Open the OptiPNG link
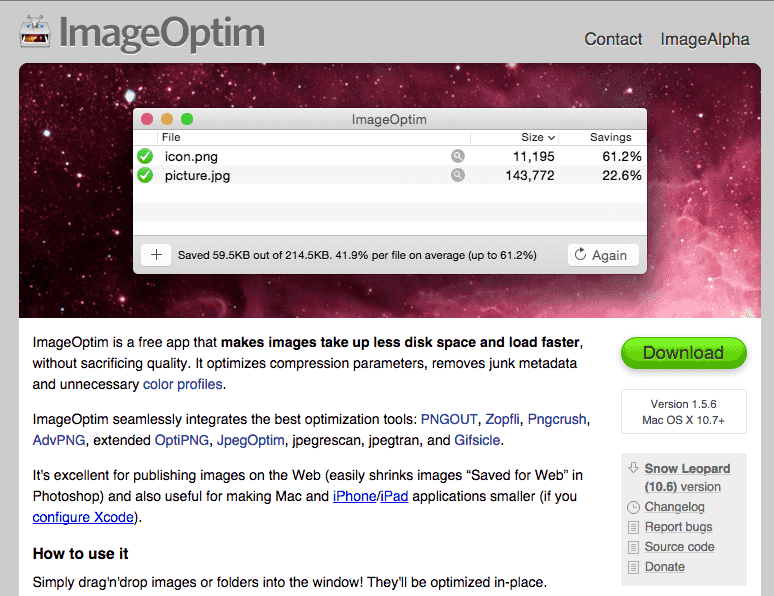Screen dimensions: 774x596 point(182,440)
